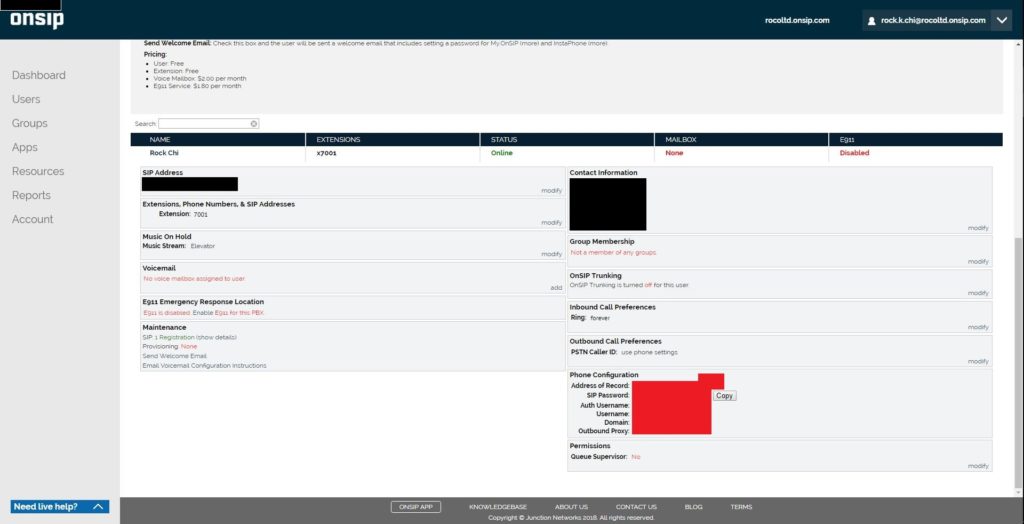The width and height of the screenshot is (1024, 524).
Task: Copy the SIP password
Action: pos(725,396)
